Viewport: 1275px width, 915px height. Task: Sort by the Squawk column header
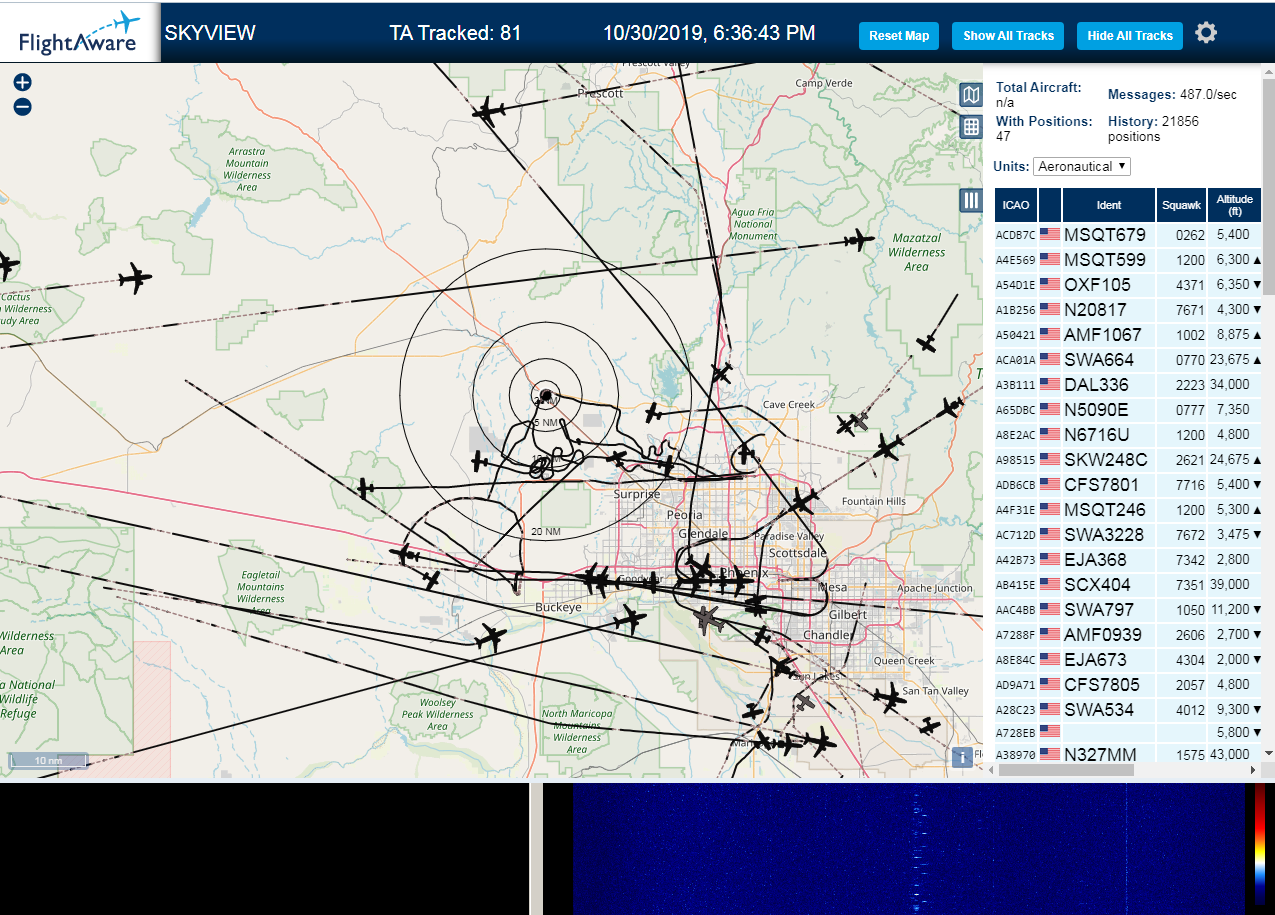point(1181,204)
